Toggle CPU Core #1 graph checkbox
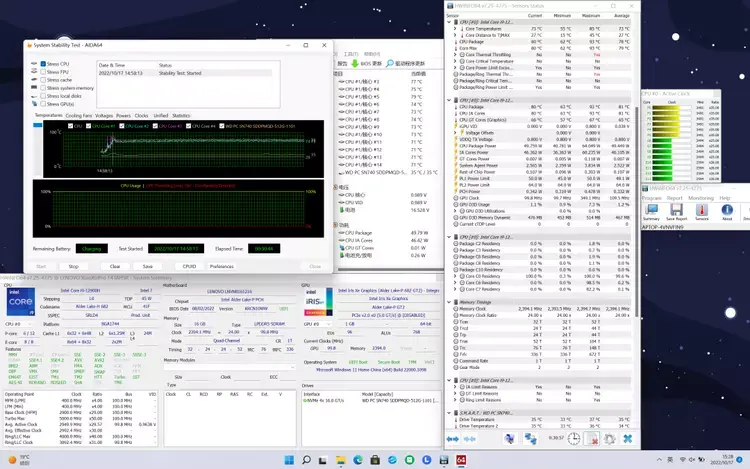This screenshot has height=469, width=750. click(x=88, y=126)
